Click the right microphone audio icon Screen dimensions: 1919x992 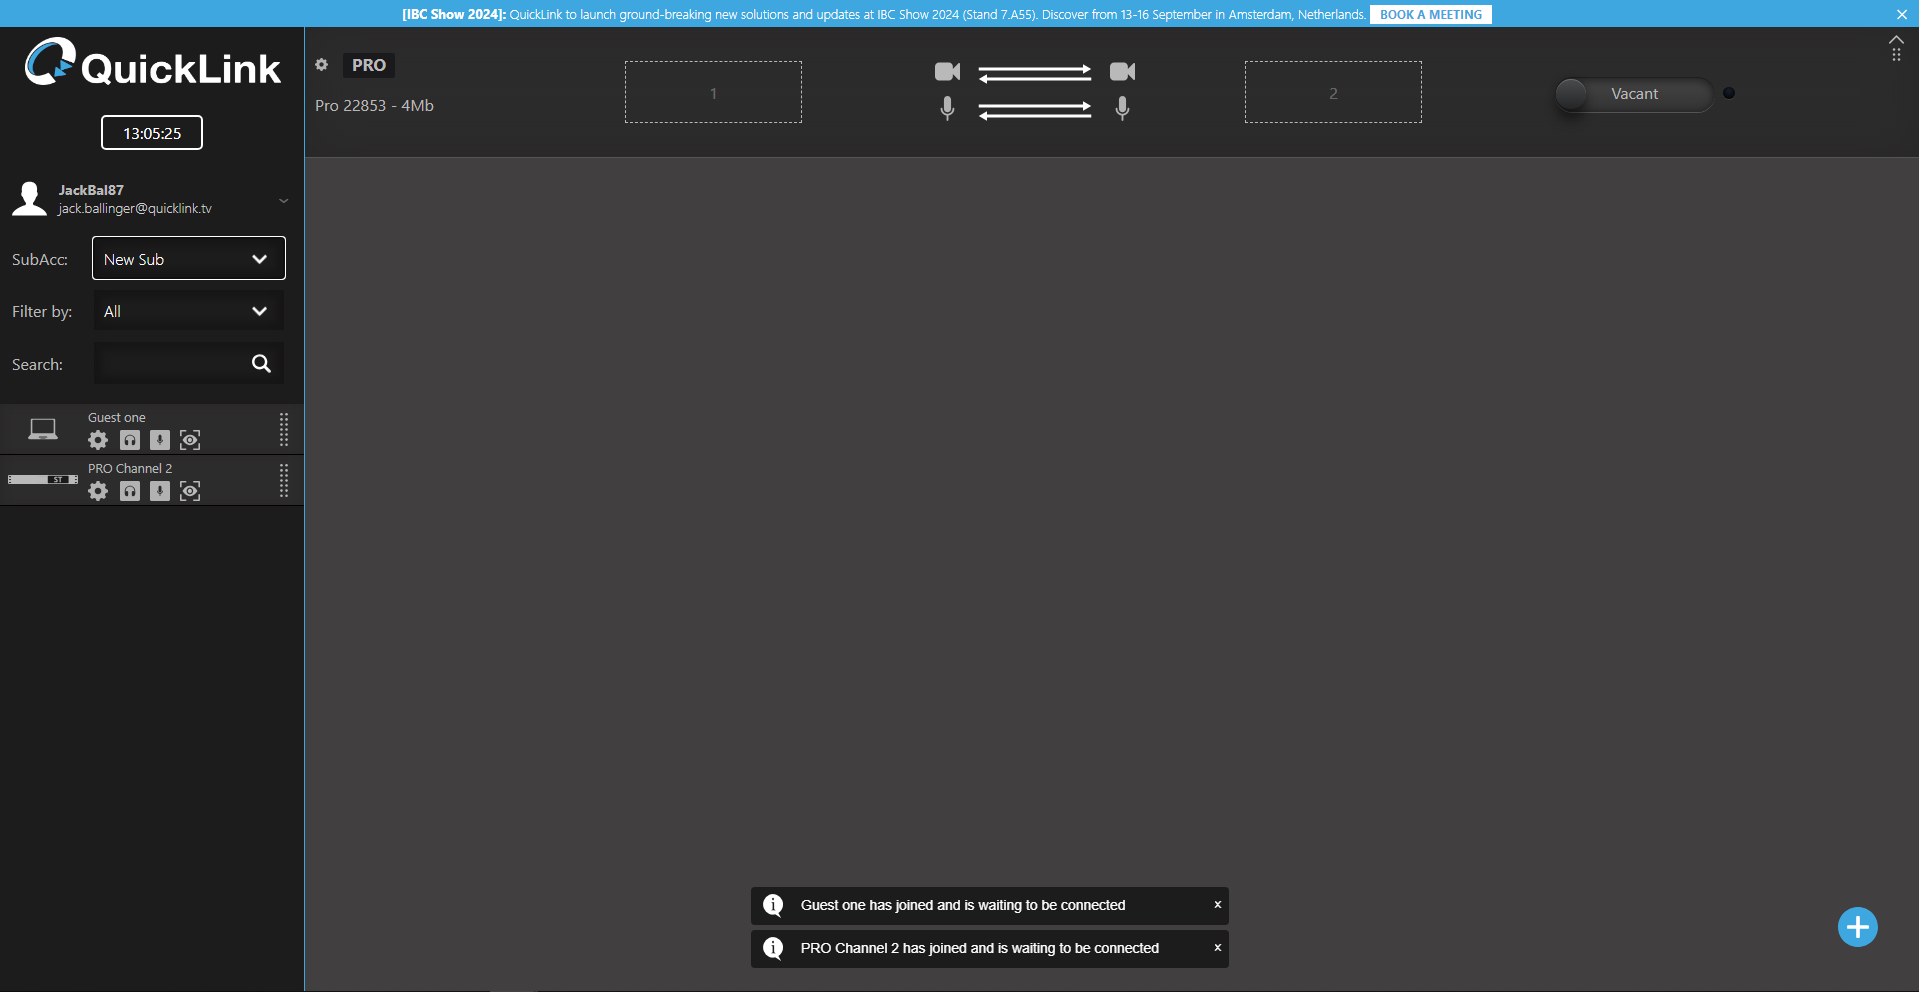(1122, 108)
